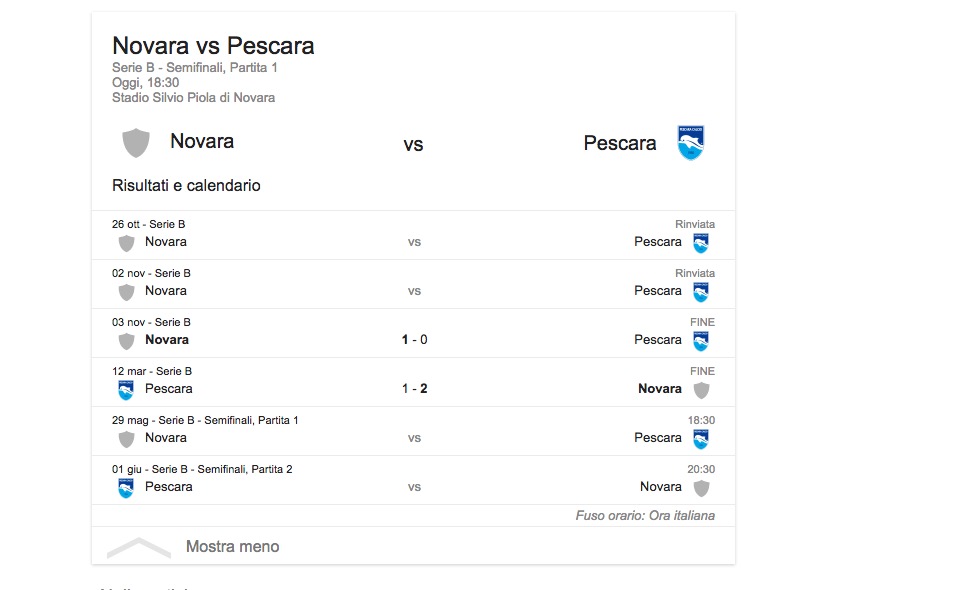The image size is (960, 590).
Task: Click Pescara crest in 03 nov match row
Action: tap(701, 341)
